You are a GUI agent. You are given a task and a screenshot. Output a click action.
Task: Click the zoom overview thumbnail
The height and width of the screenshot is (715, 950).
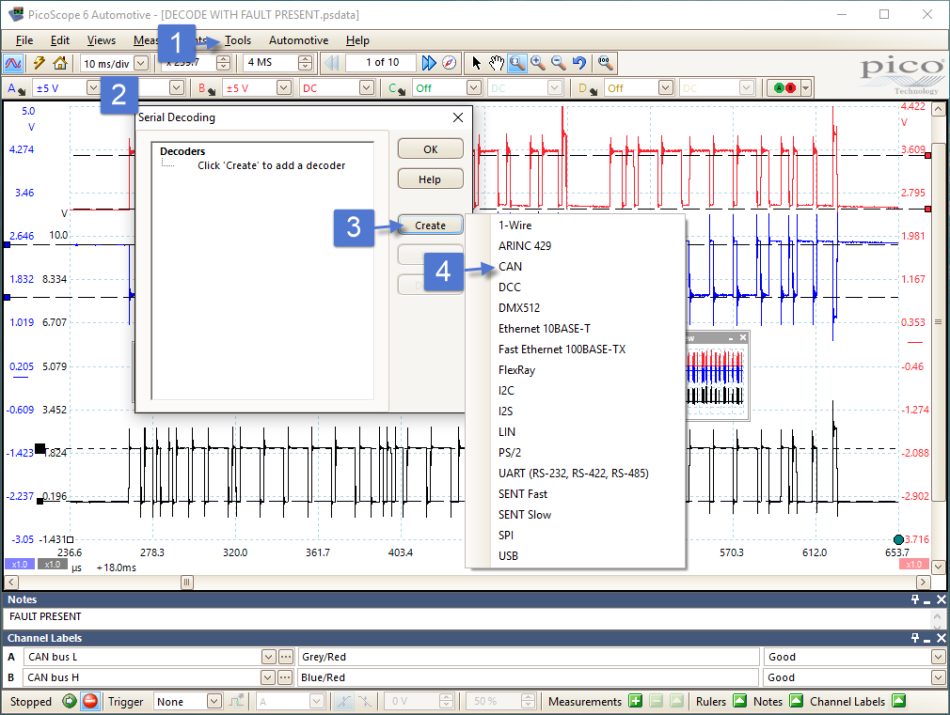point(715,381)
